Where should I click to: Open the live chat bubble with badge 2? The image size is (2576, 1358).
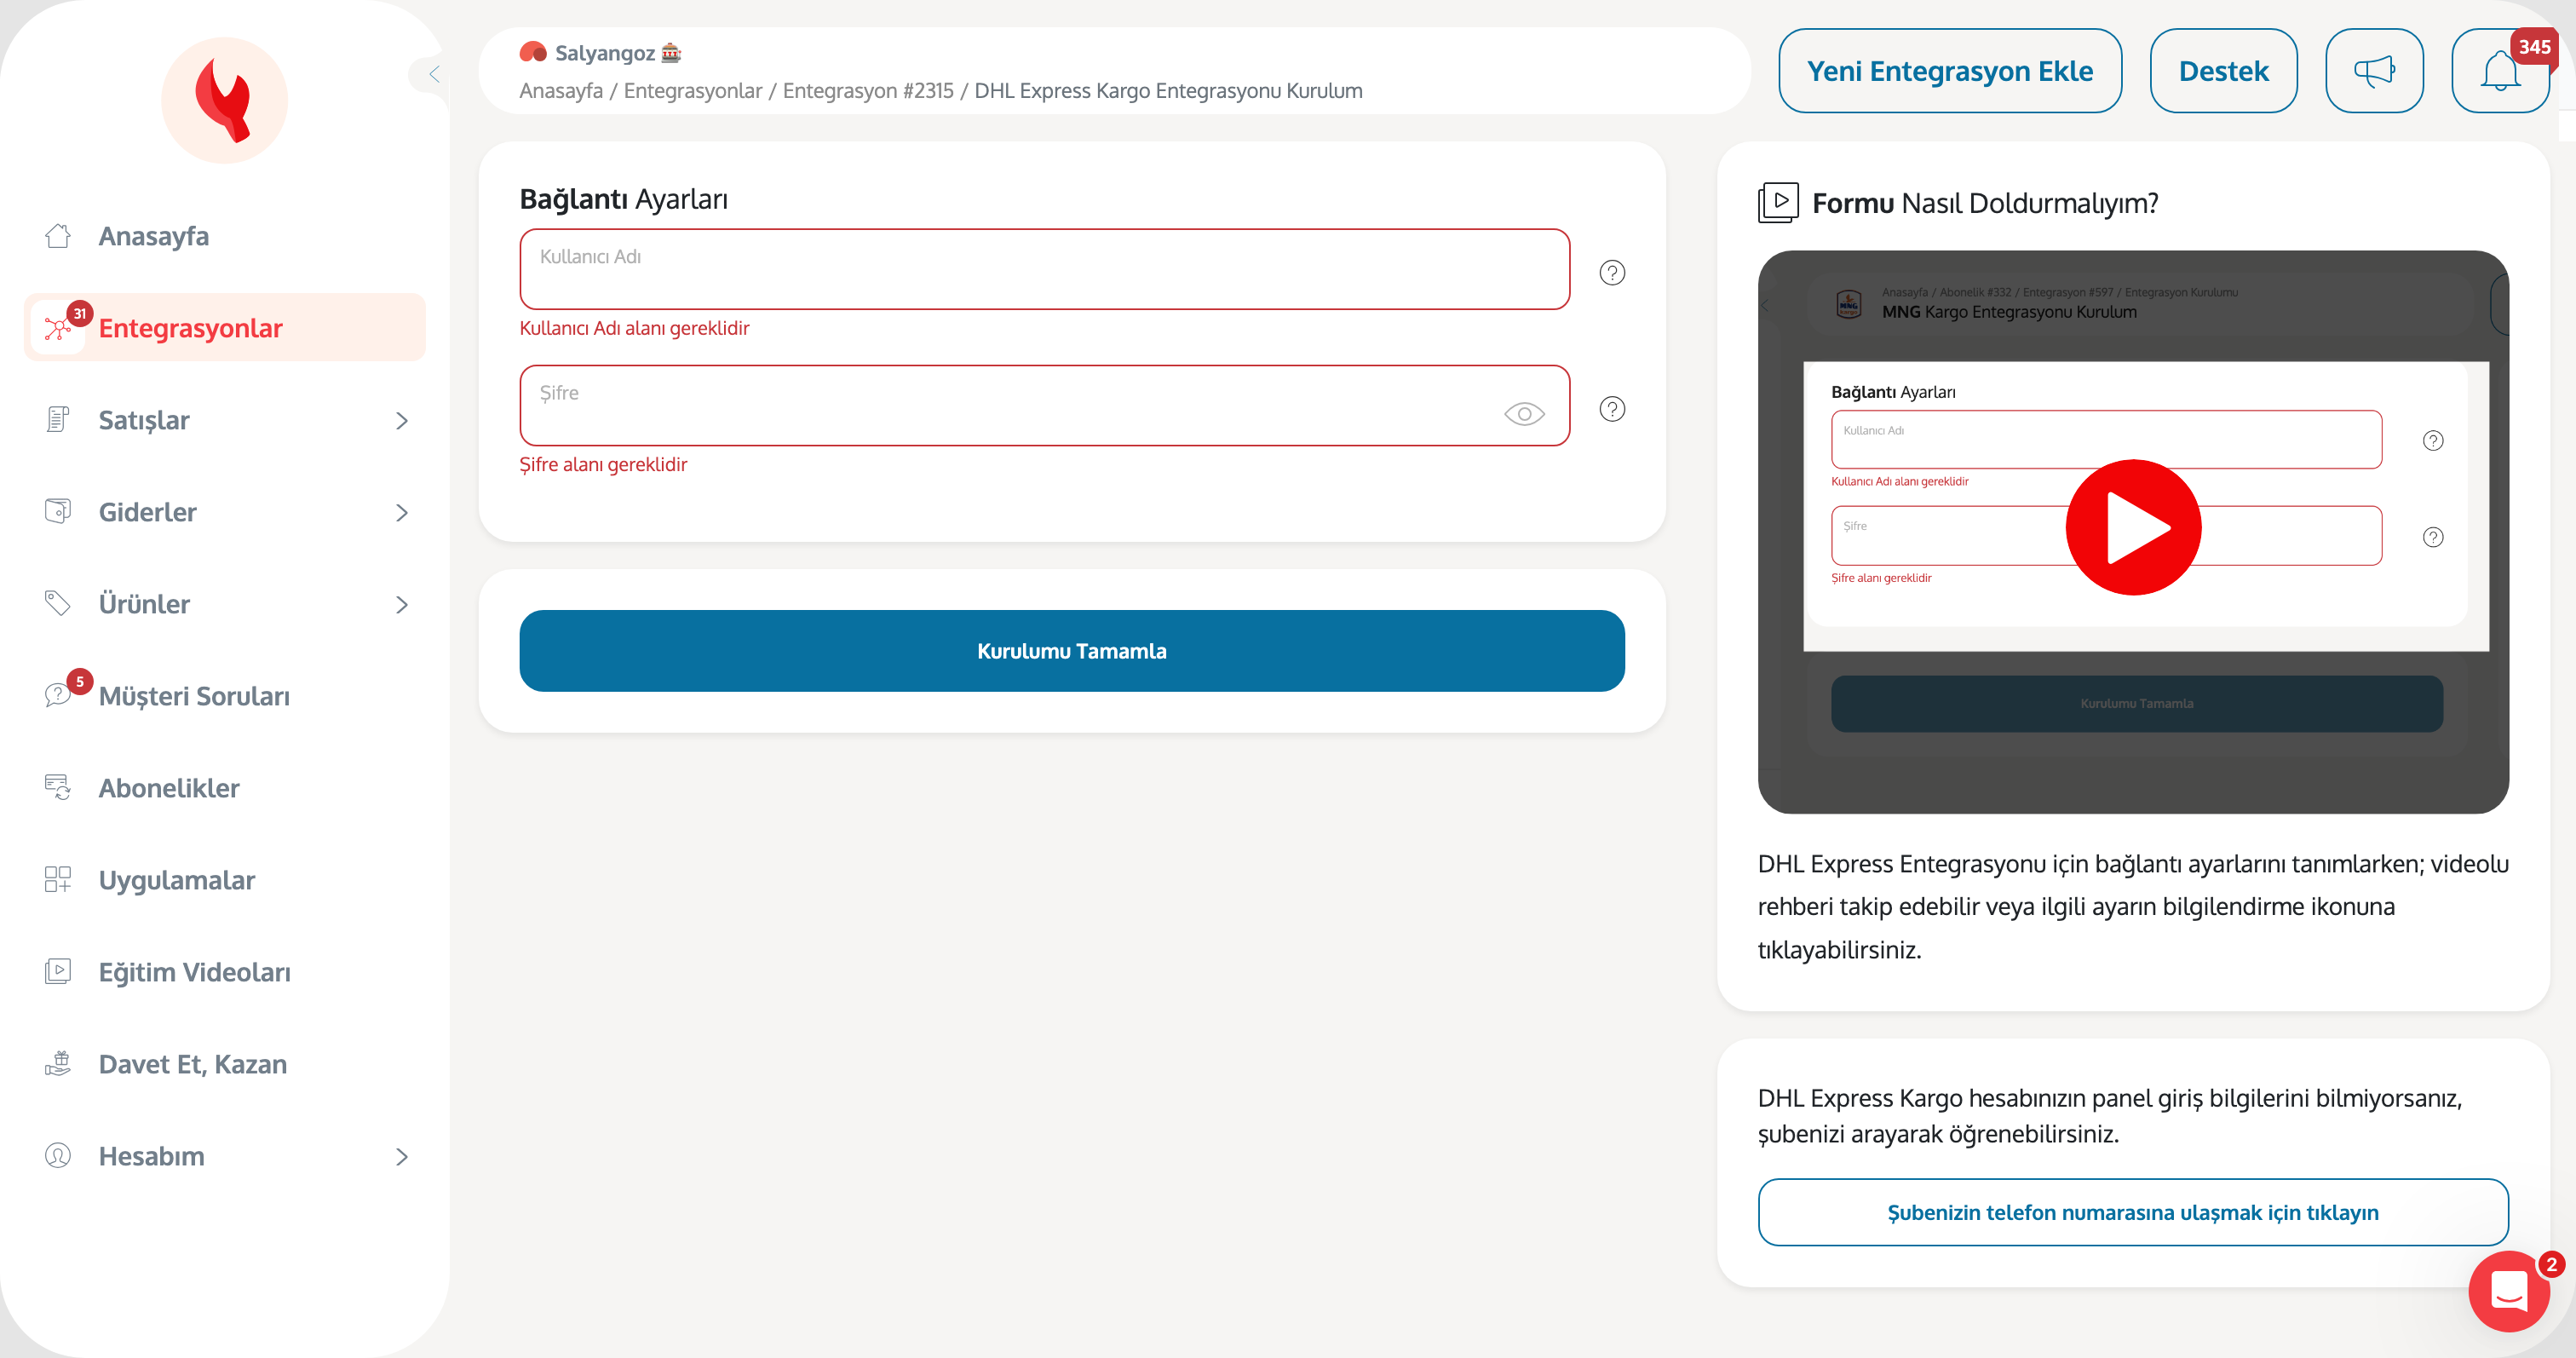2509,1291
